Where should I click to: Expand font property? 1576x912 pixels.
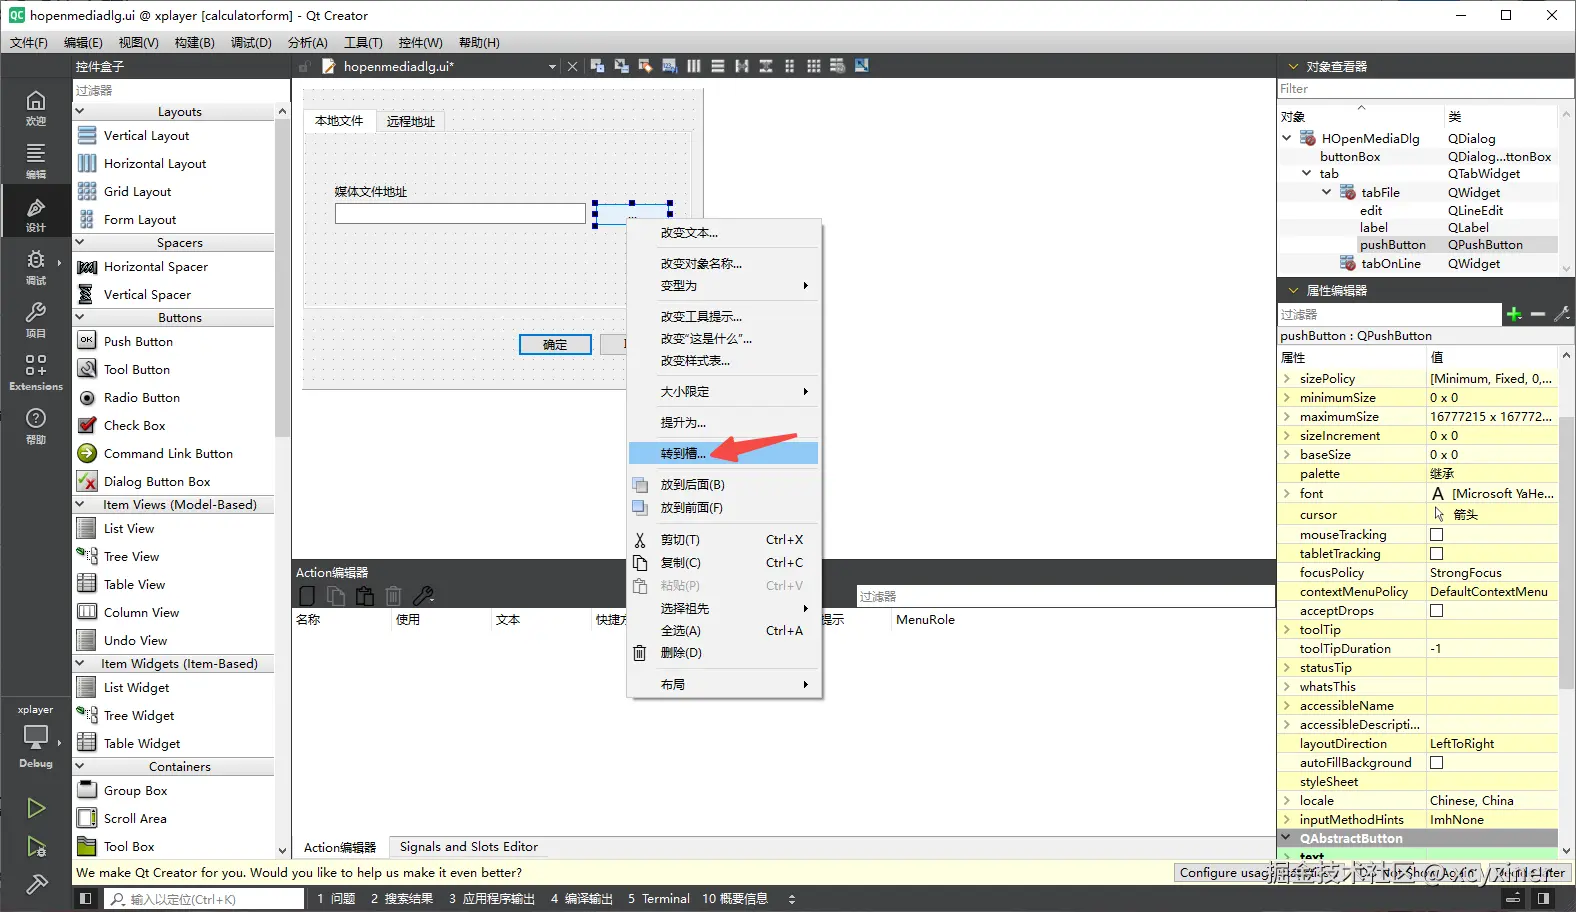tap(1287, 493)
